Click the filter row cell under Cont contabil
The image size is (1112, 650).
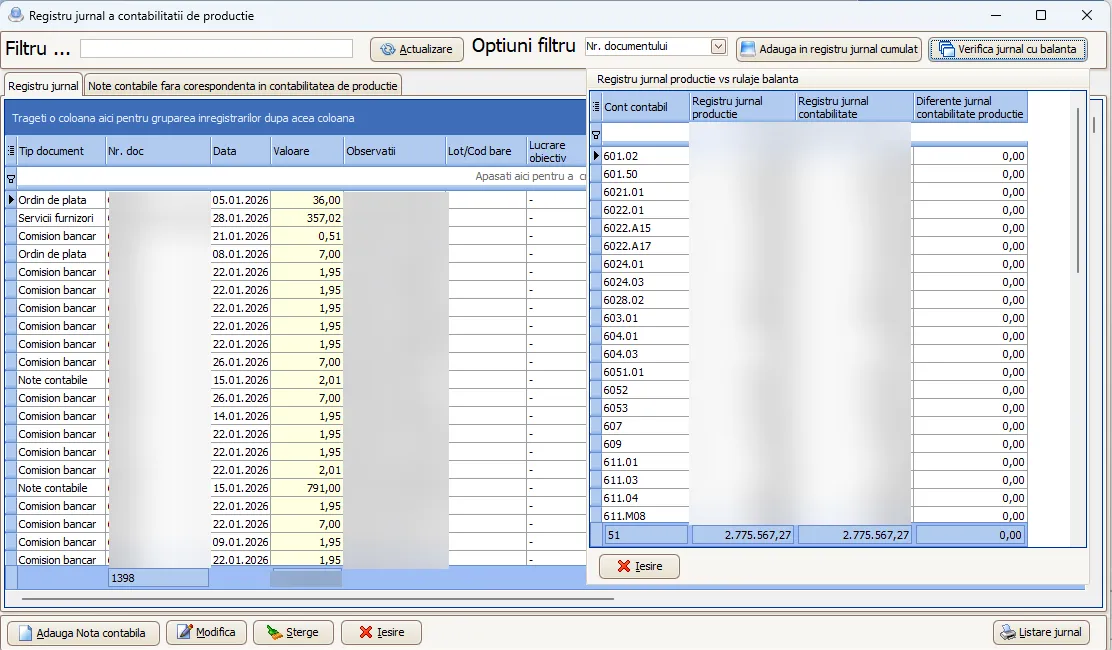coord(645,133)
